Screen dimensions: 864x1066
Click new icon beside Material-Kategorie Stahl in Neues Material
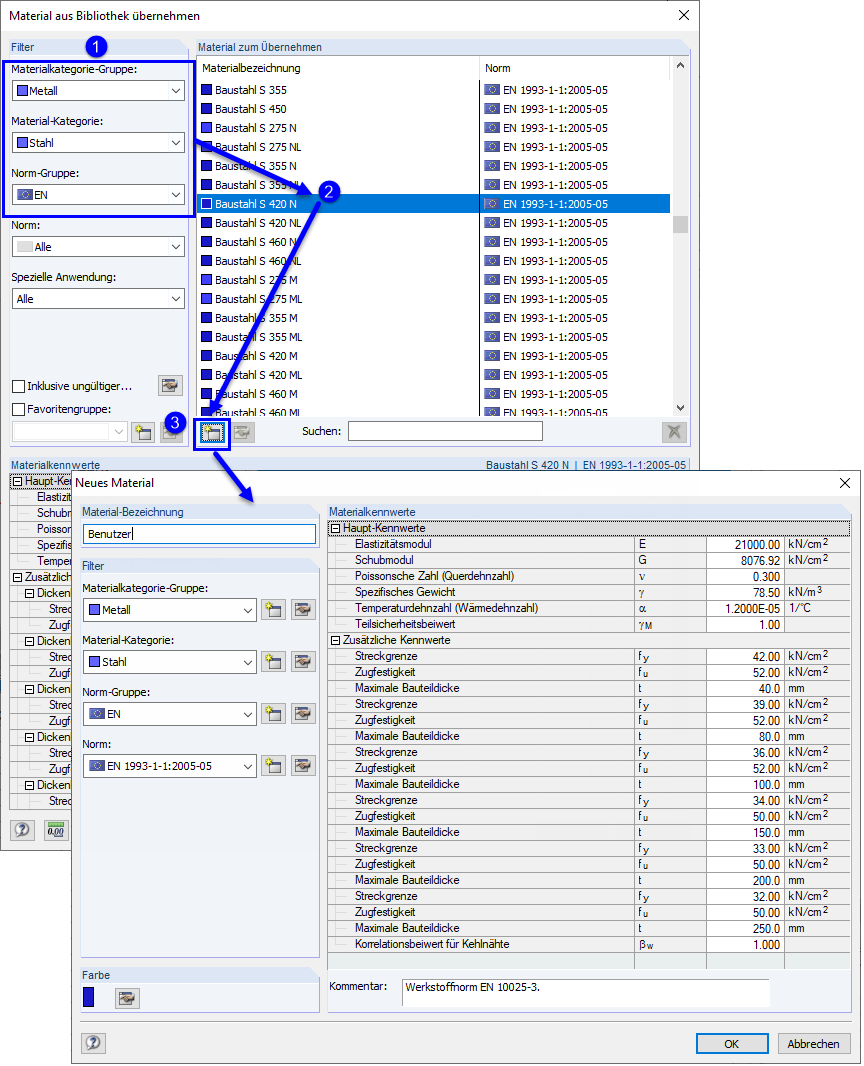point(273,661)
